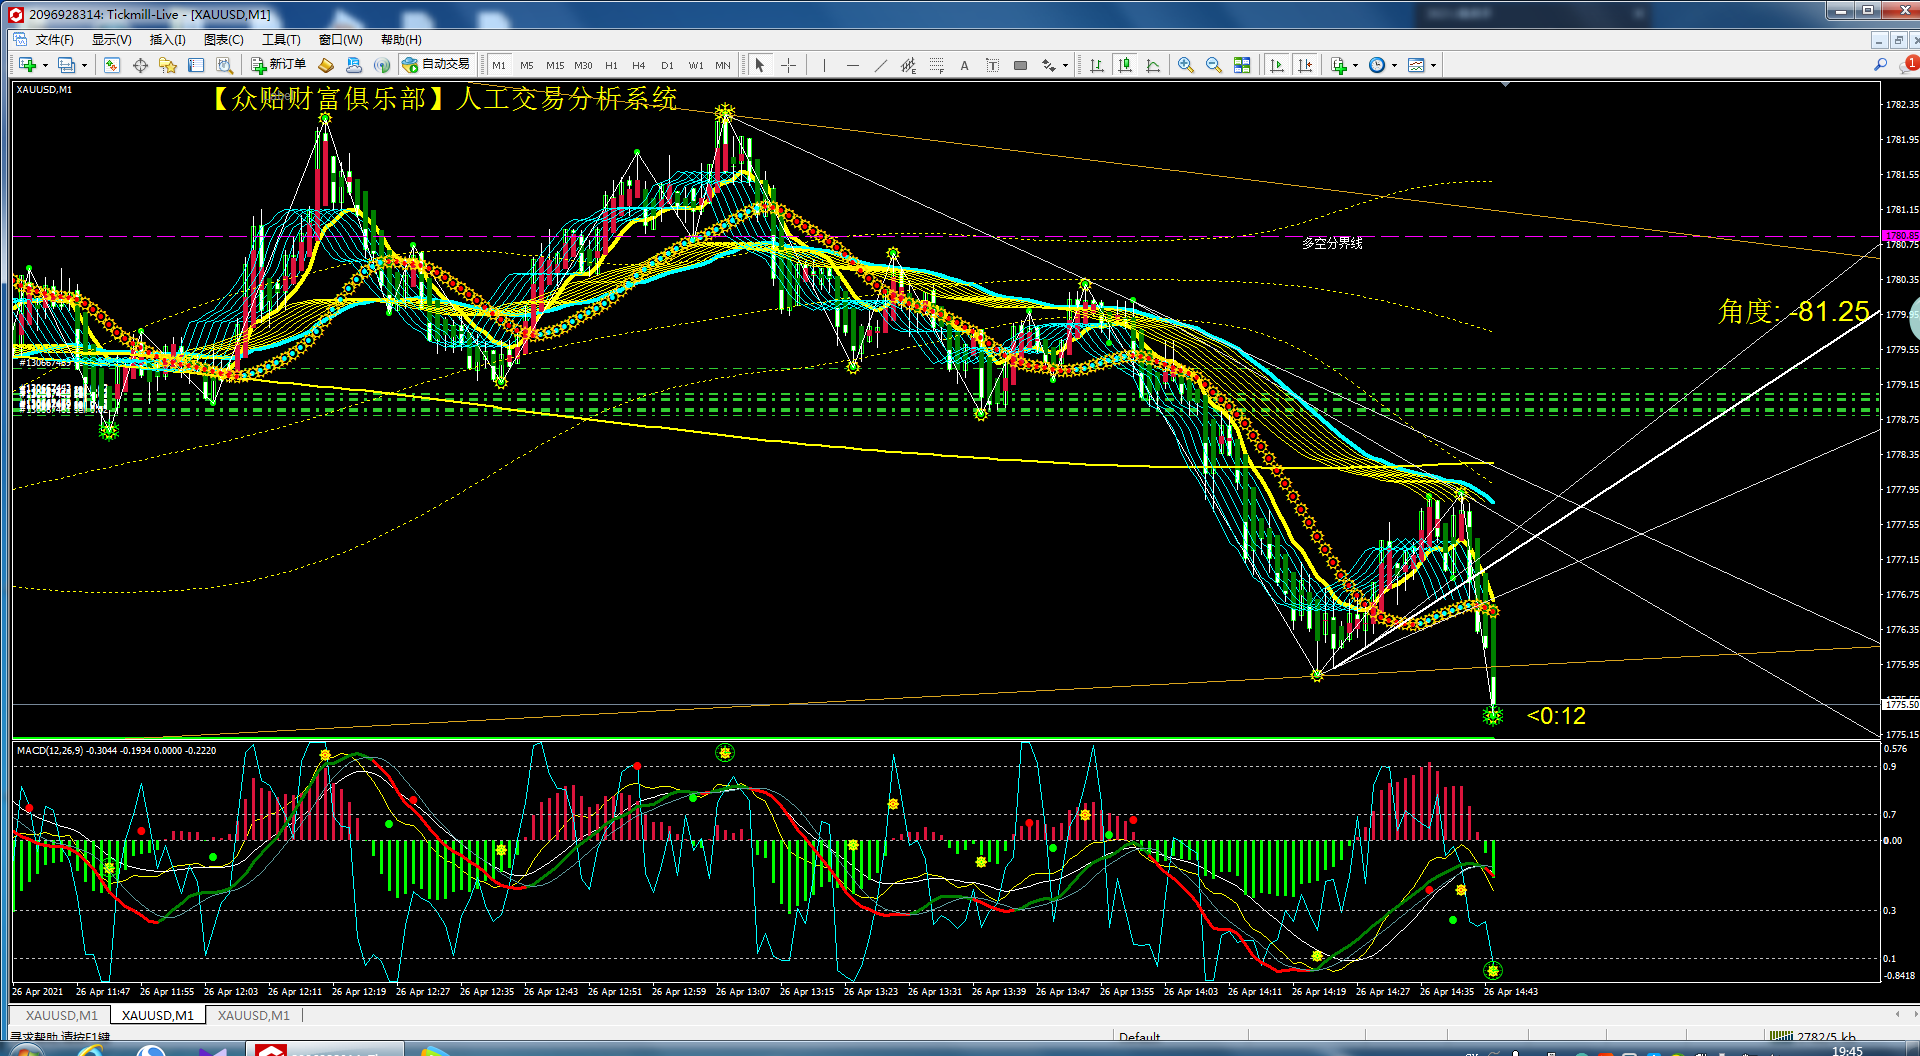Click the magenta 多空分界线 price label
Screen dimensions: 1920x1056
pos(1901,236)
